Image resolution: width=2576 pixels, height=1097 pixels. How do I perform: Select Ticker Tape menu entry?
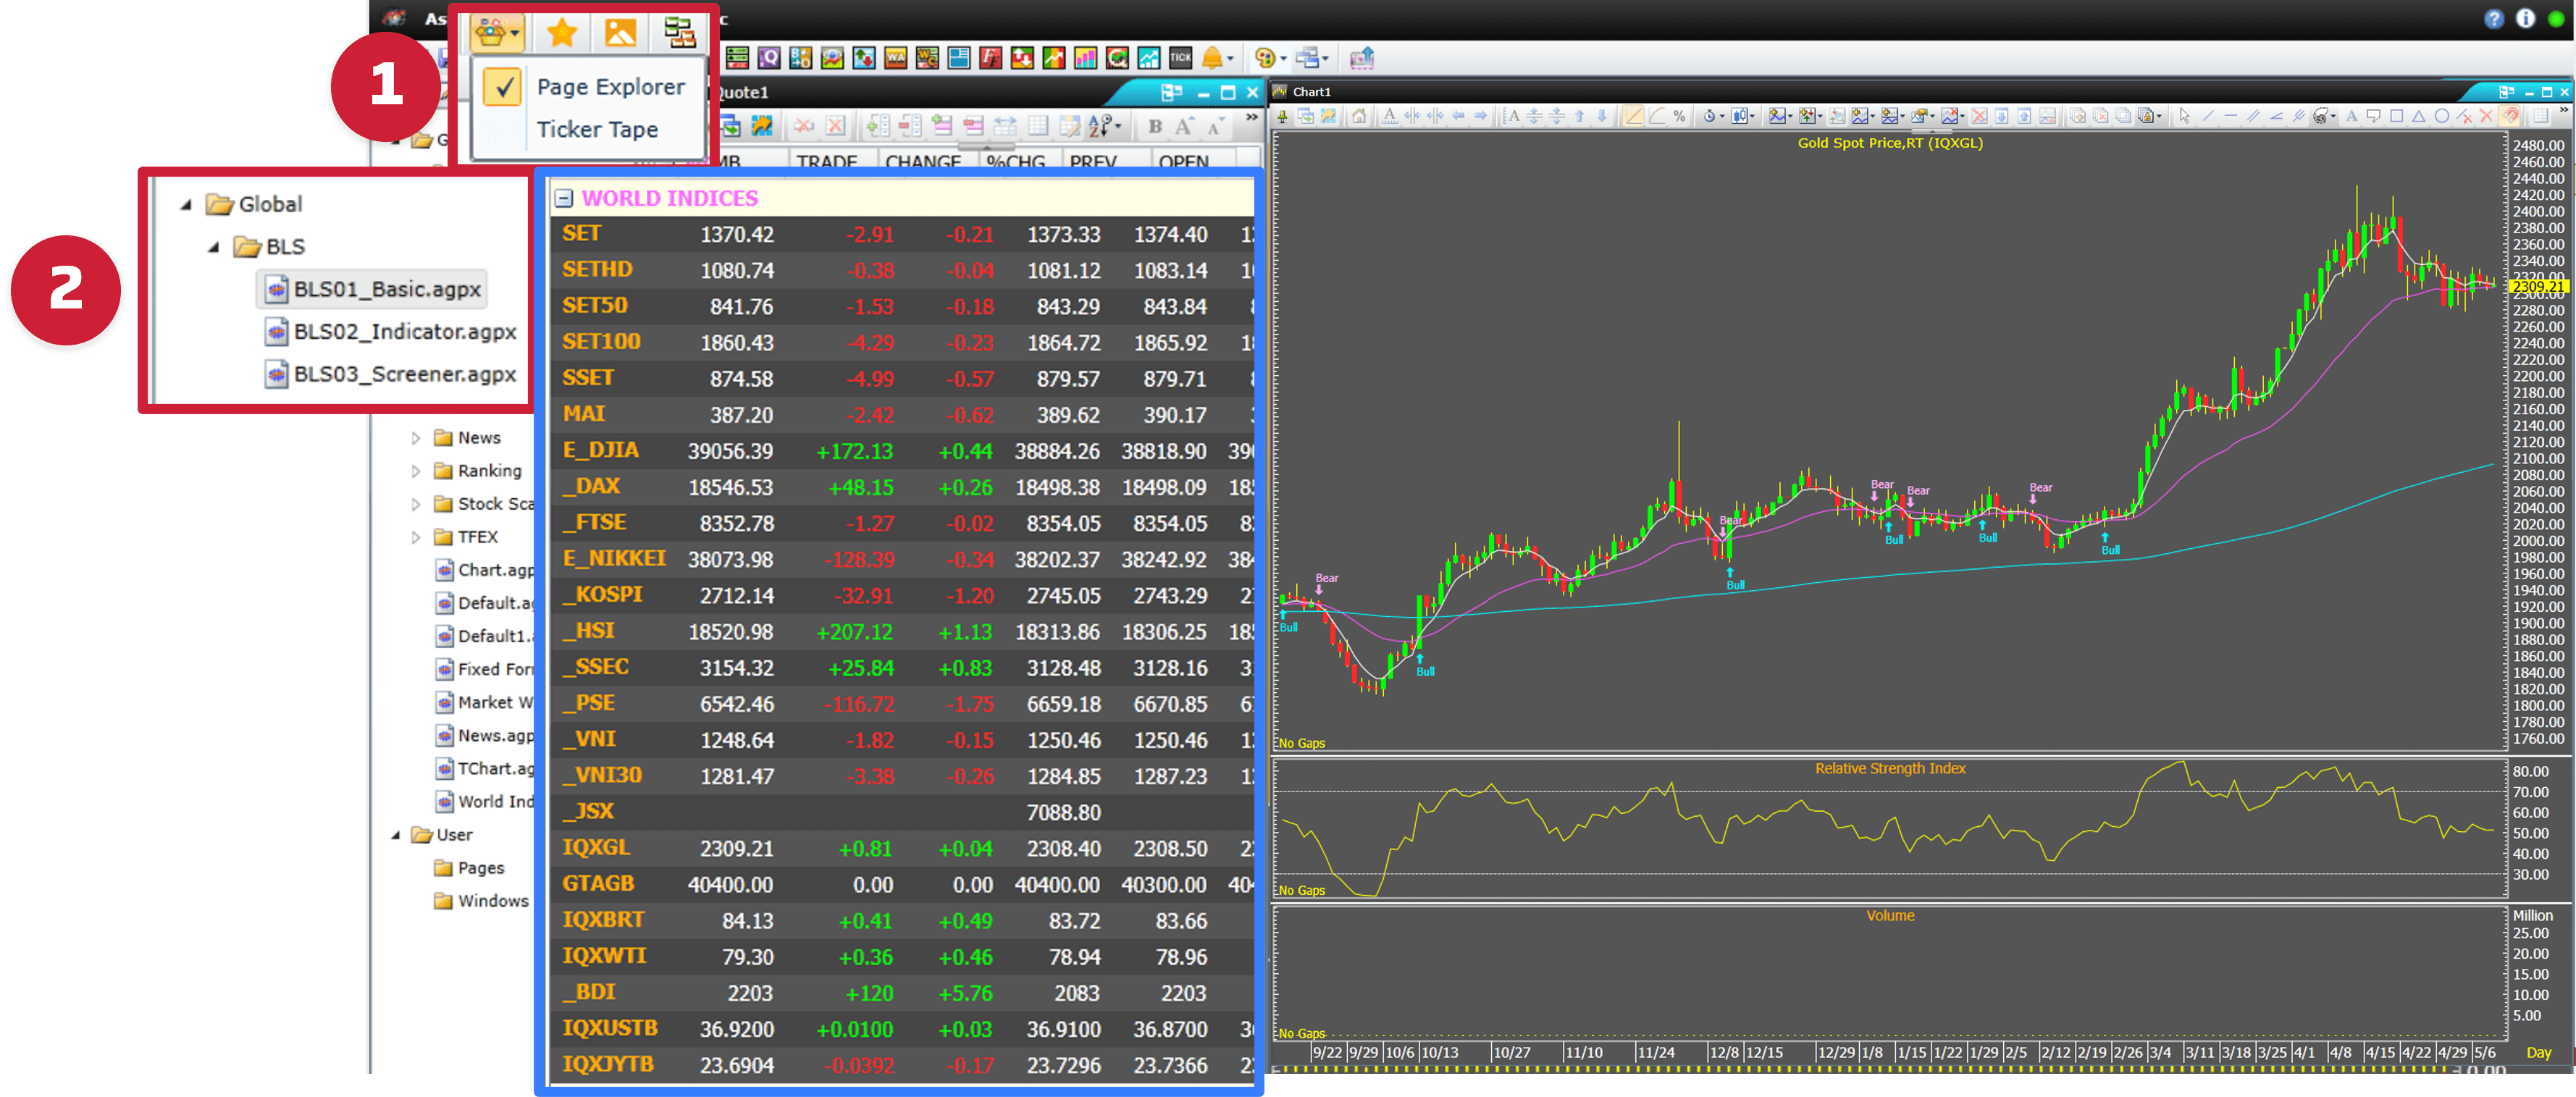597,130
